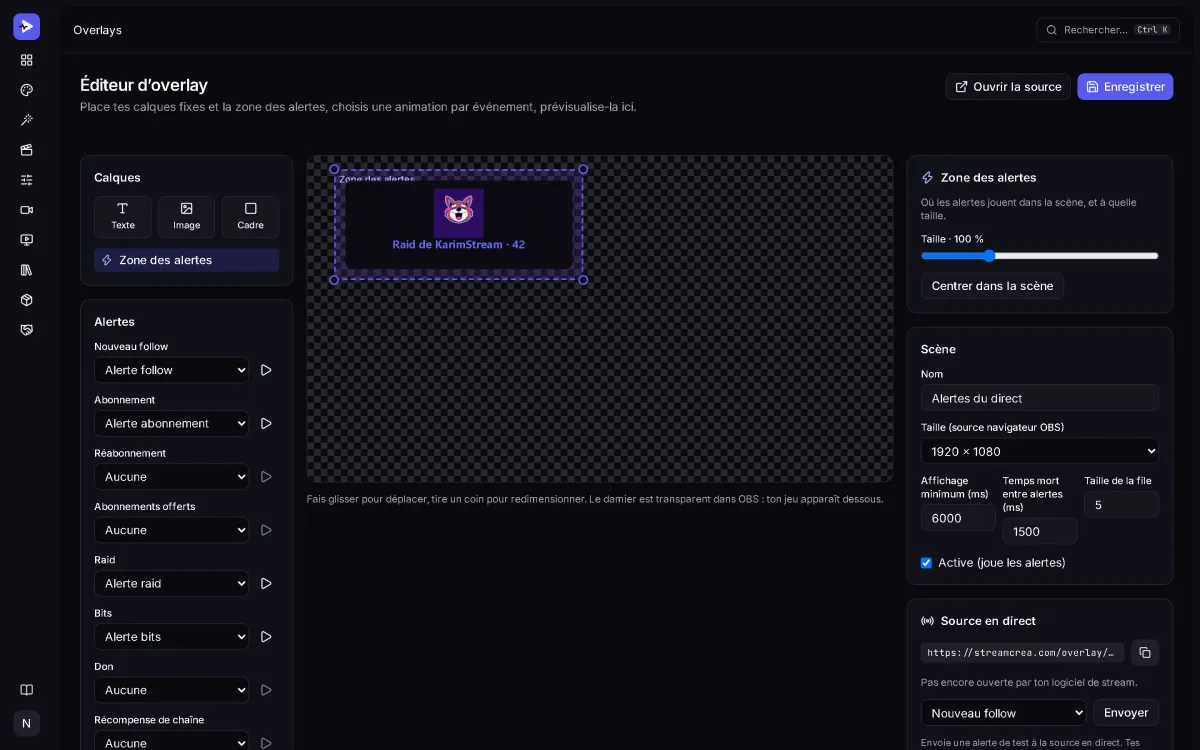Open the dashboard grid sidebar icon
Image resolution: width=1200 pixels, height=750 pixels.
click(x=26, y=60)
